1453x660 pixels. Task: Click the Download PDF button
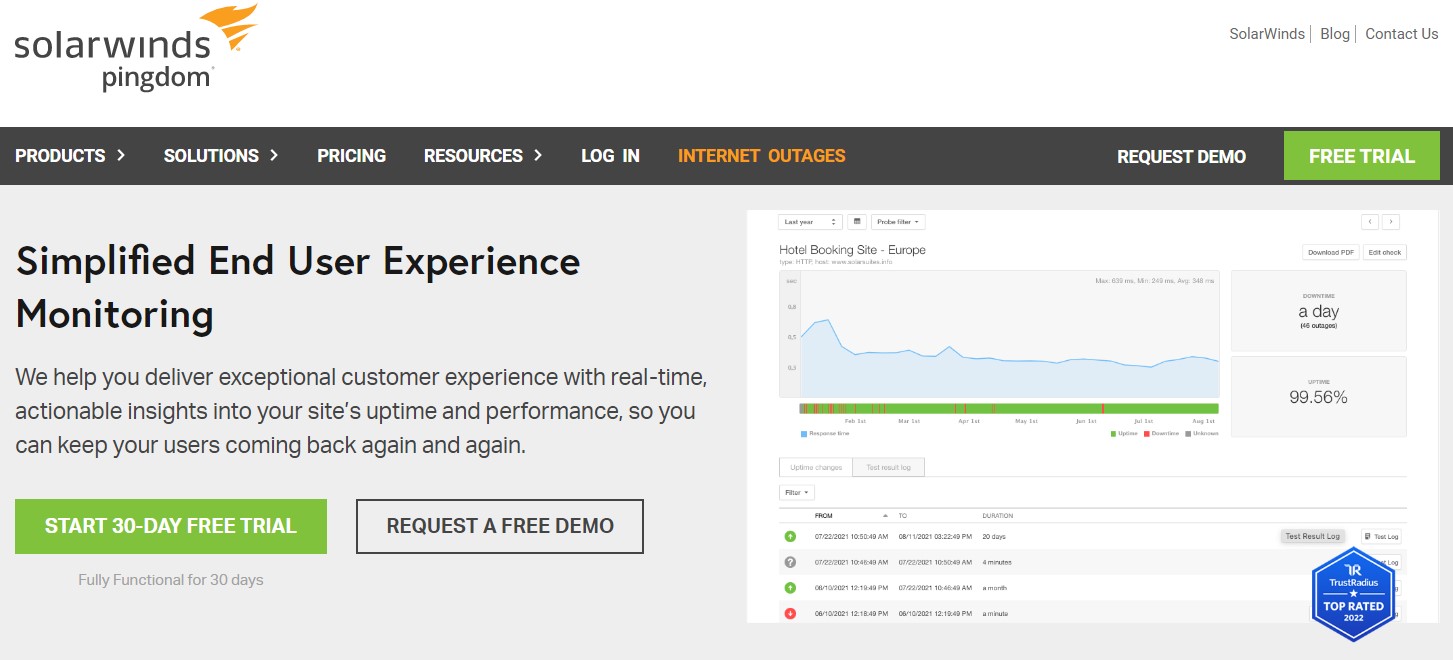(x=1331, y=252)
